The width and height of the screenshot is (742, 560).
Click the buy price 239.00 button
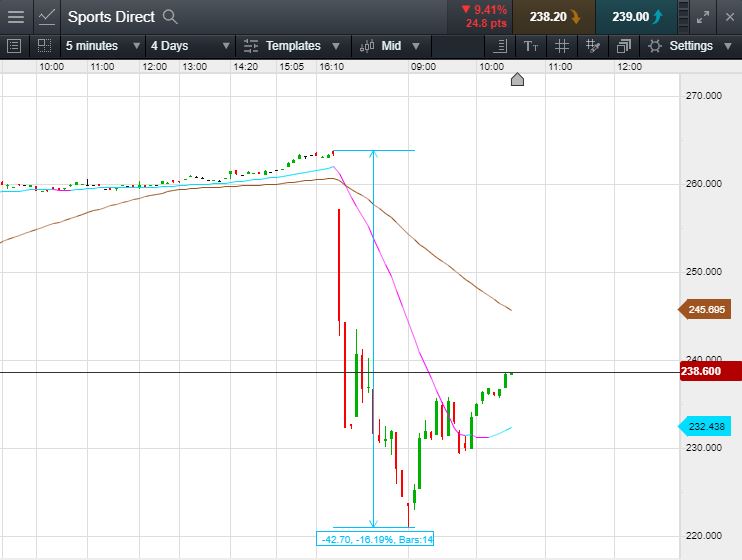pos(636,17)
